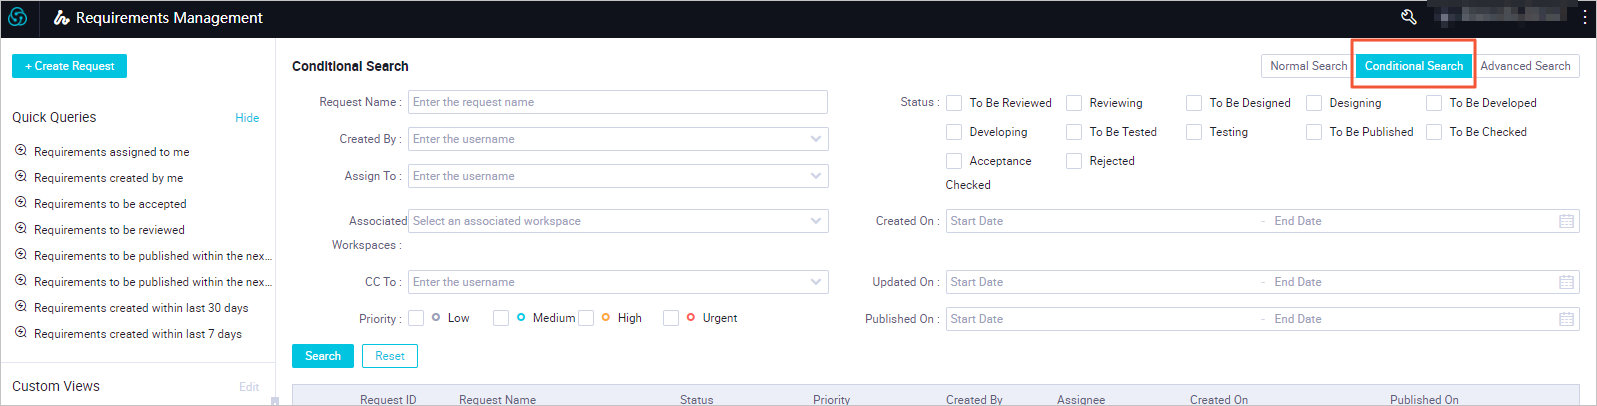Click Created On End Date field

click(x=1410, y=221)
